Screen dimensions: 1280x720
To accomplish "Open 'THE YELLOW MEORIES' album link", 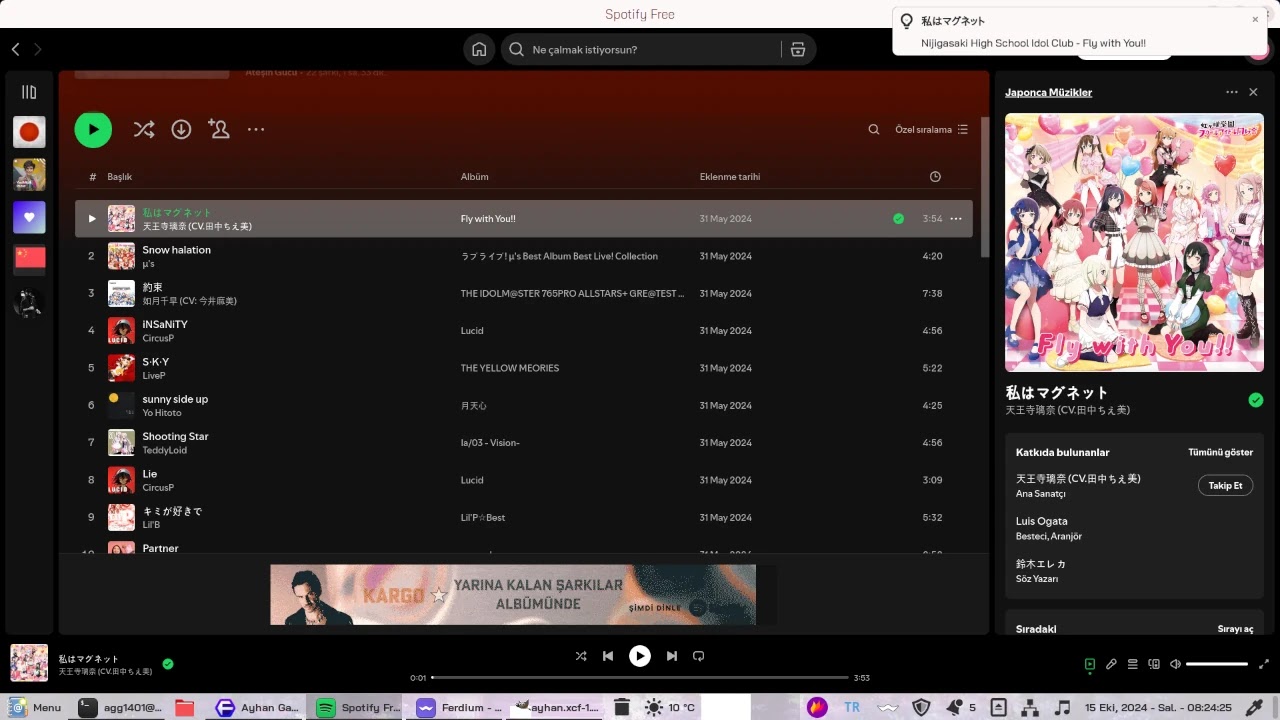I will (509, 368).
